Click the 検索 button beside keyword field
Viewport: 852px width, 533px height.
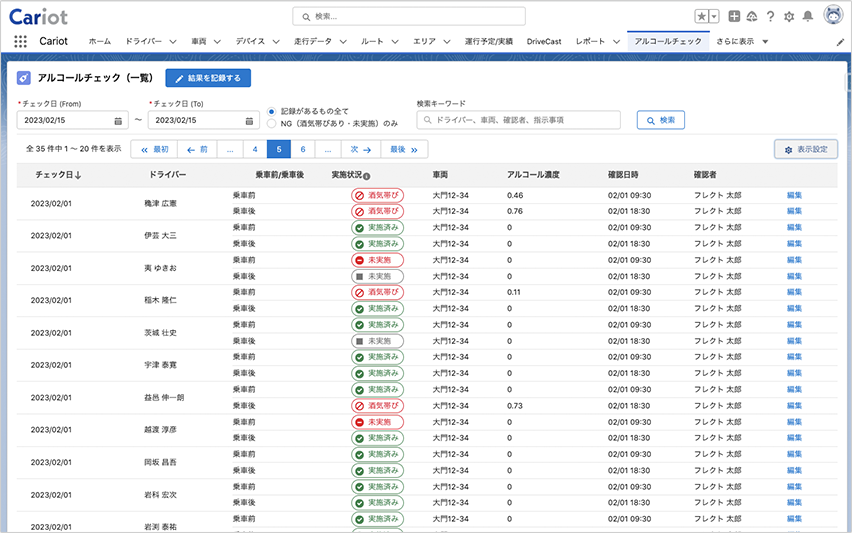tap(660, 120)
